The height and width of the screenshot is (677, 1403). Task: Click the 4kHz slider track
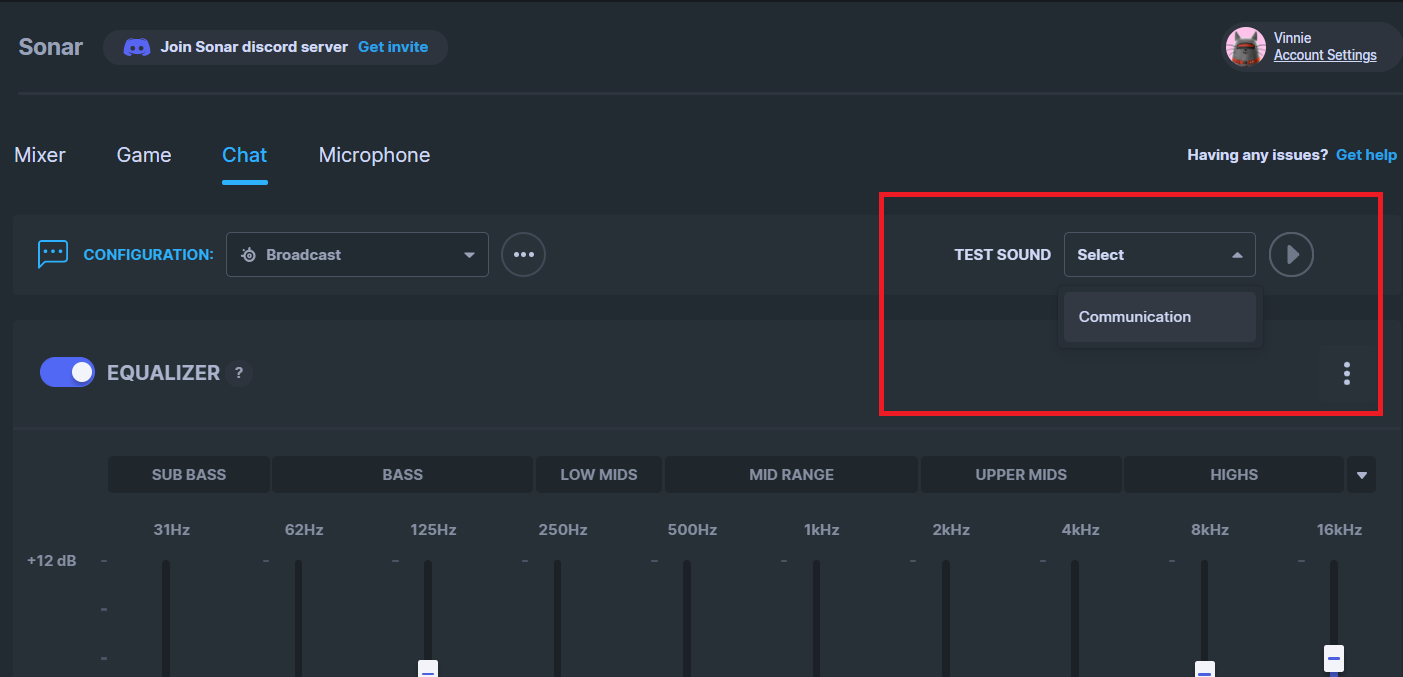(x=1075, y=618)
